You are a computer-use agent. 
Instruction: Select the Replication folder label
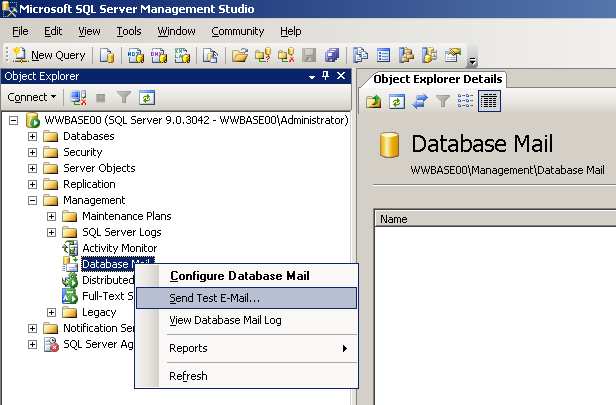(x=89, y=184)
